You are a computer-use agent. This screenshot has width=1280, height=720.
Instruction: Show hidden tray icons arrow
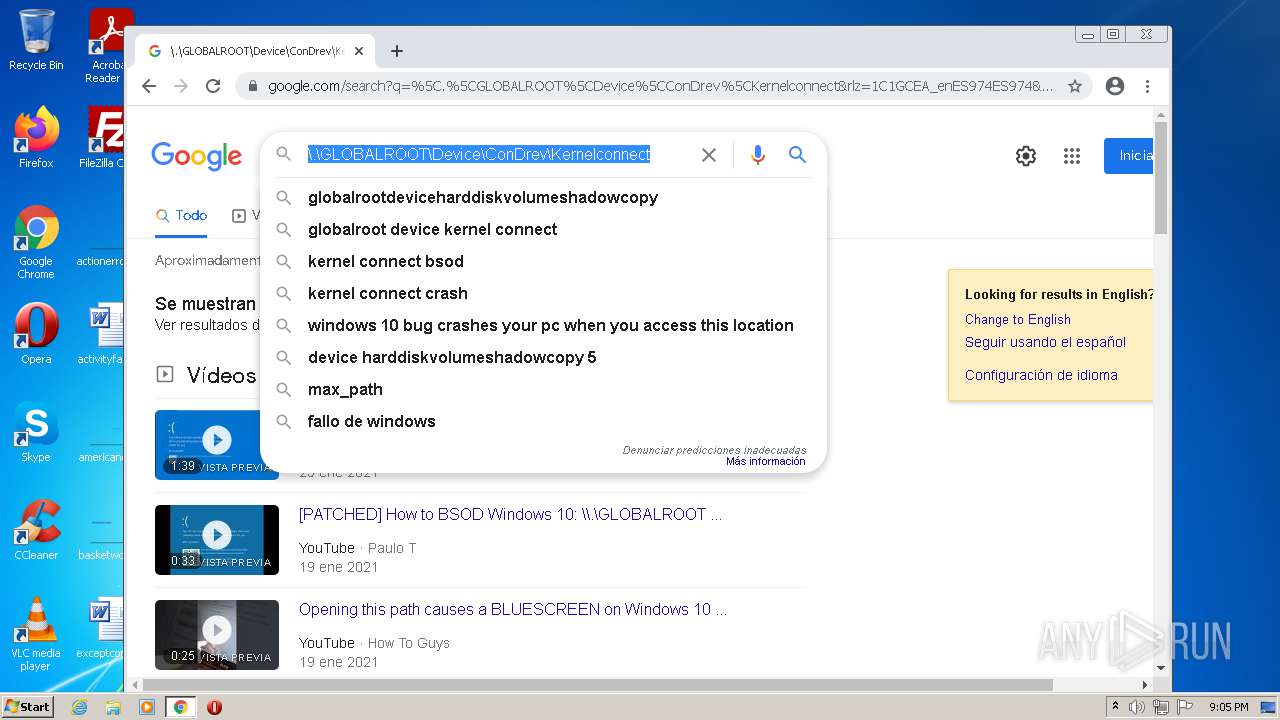[1115, 707]
